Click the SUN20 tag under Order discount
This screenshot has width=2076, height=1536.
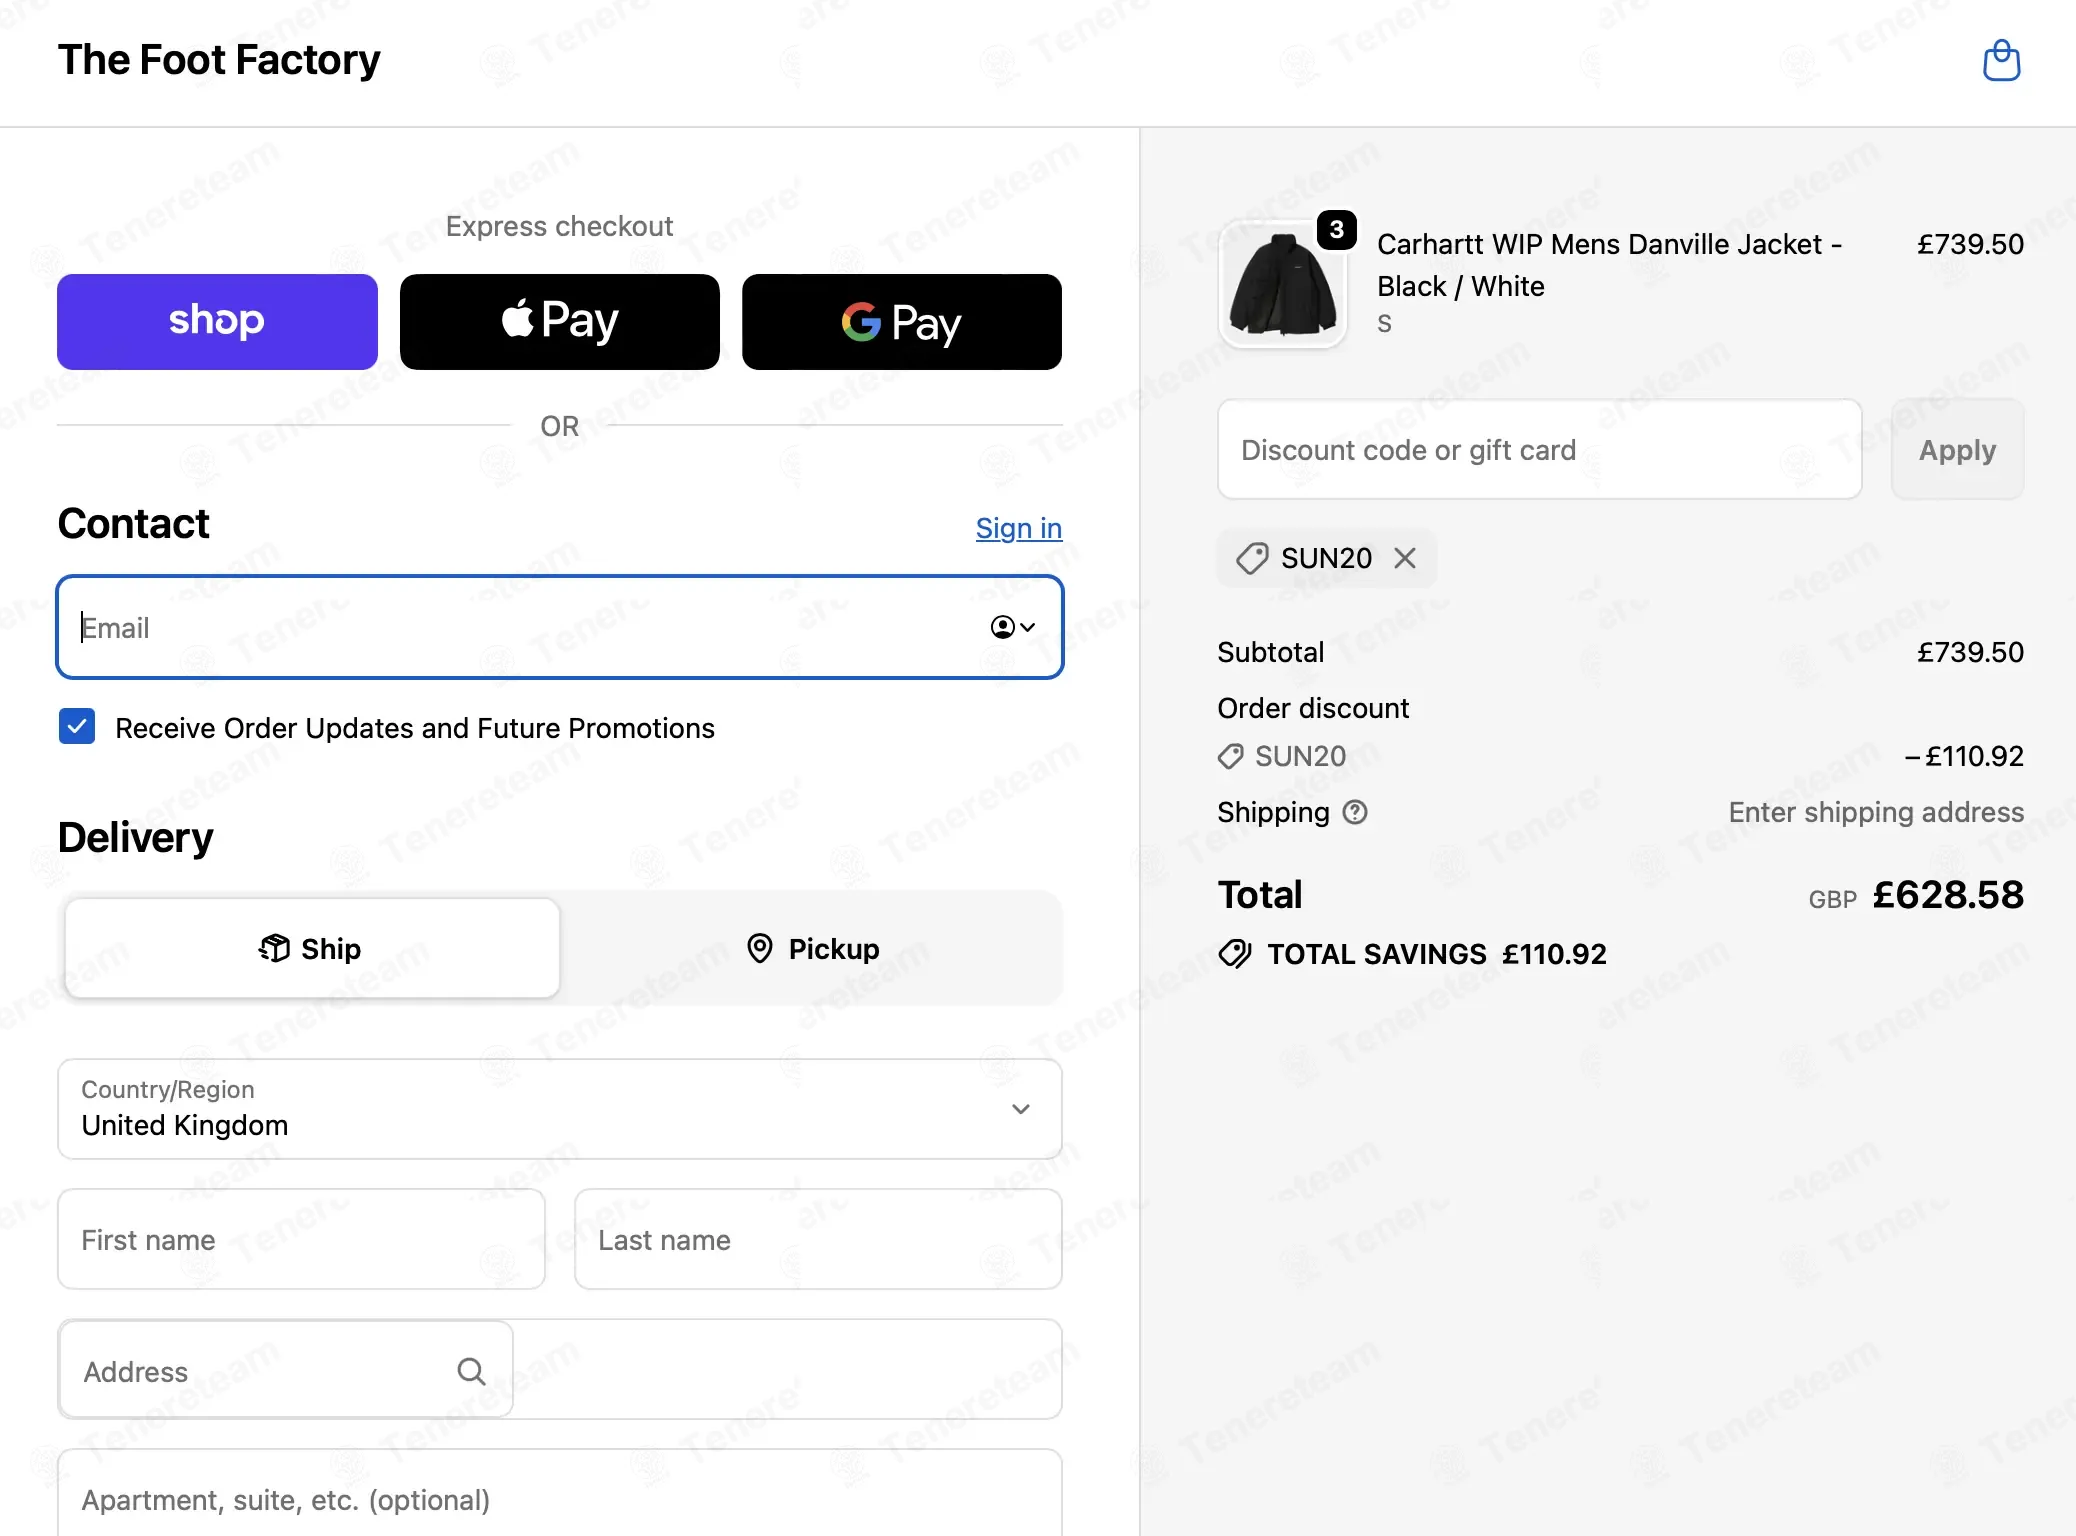pos(1282,756)
